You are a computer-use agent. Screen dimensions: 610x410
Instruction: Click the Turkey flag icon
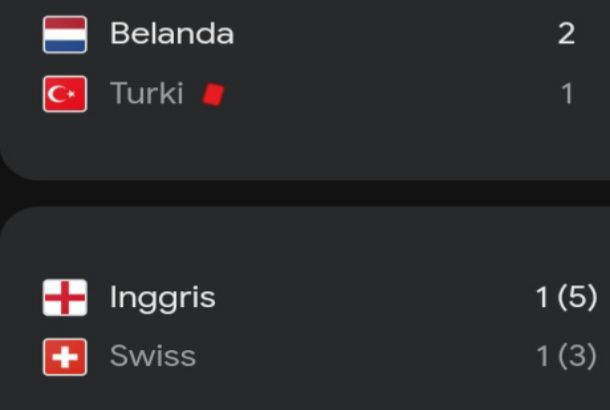tap(65, 95)
